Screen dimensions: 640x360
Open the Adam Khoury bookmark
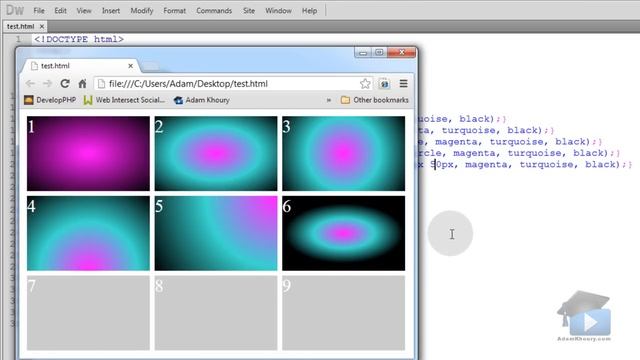tap(202, 100)
